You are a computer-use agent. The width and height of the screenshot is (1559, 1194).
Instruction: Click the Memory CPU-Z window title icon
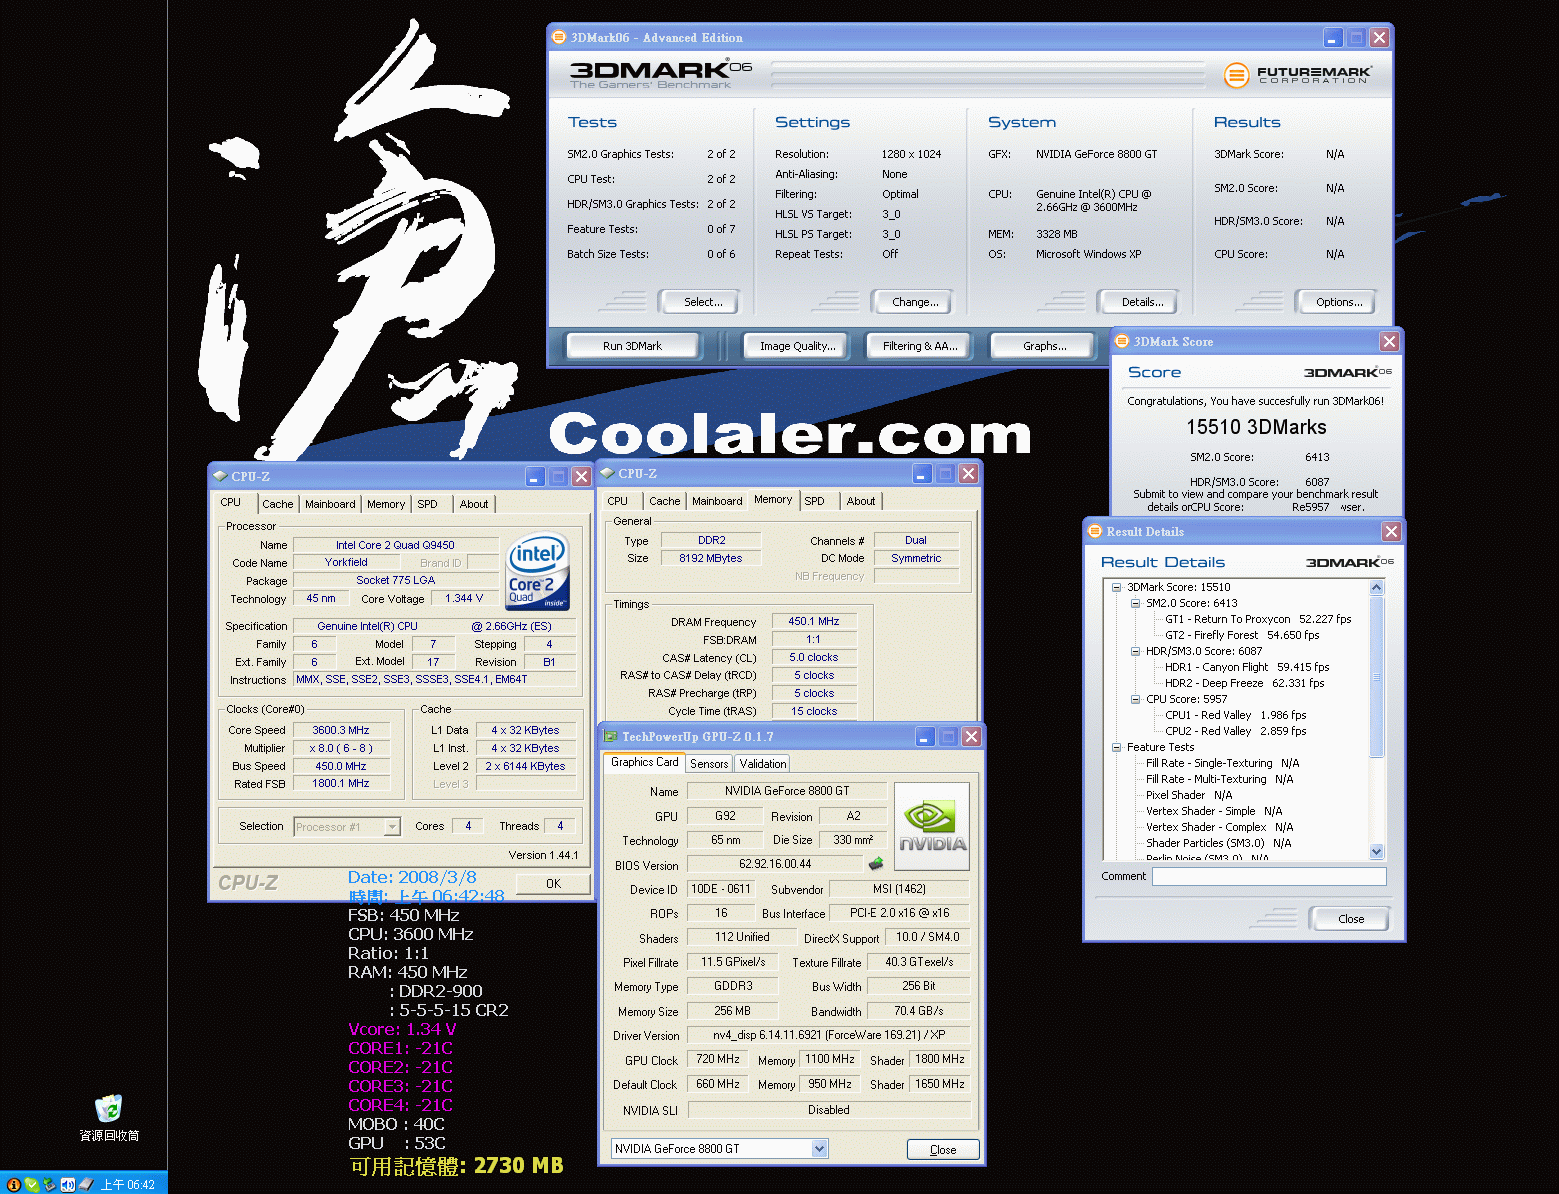(x=607, y=473)
